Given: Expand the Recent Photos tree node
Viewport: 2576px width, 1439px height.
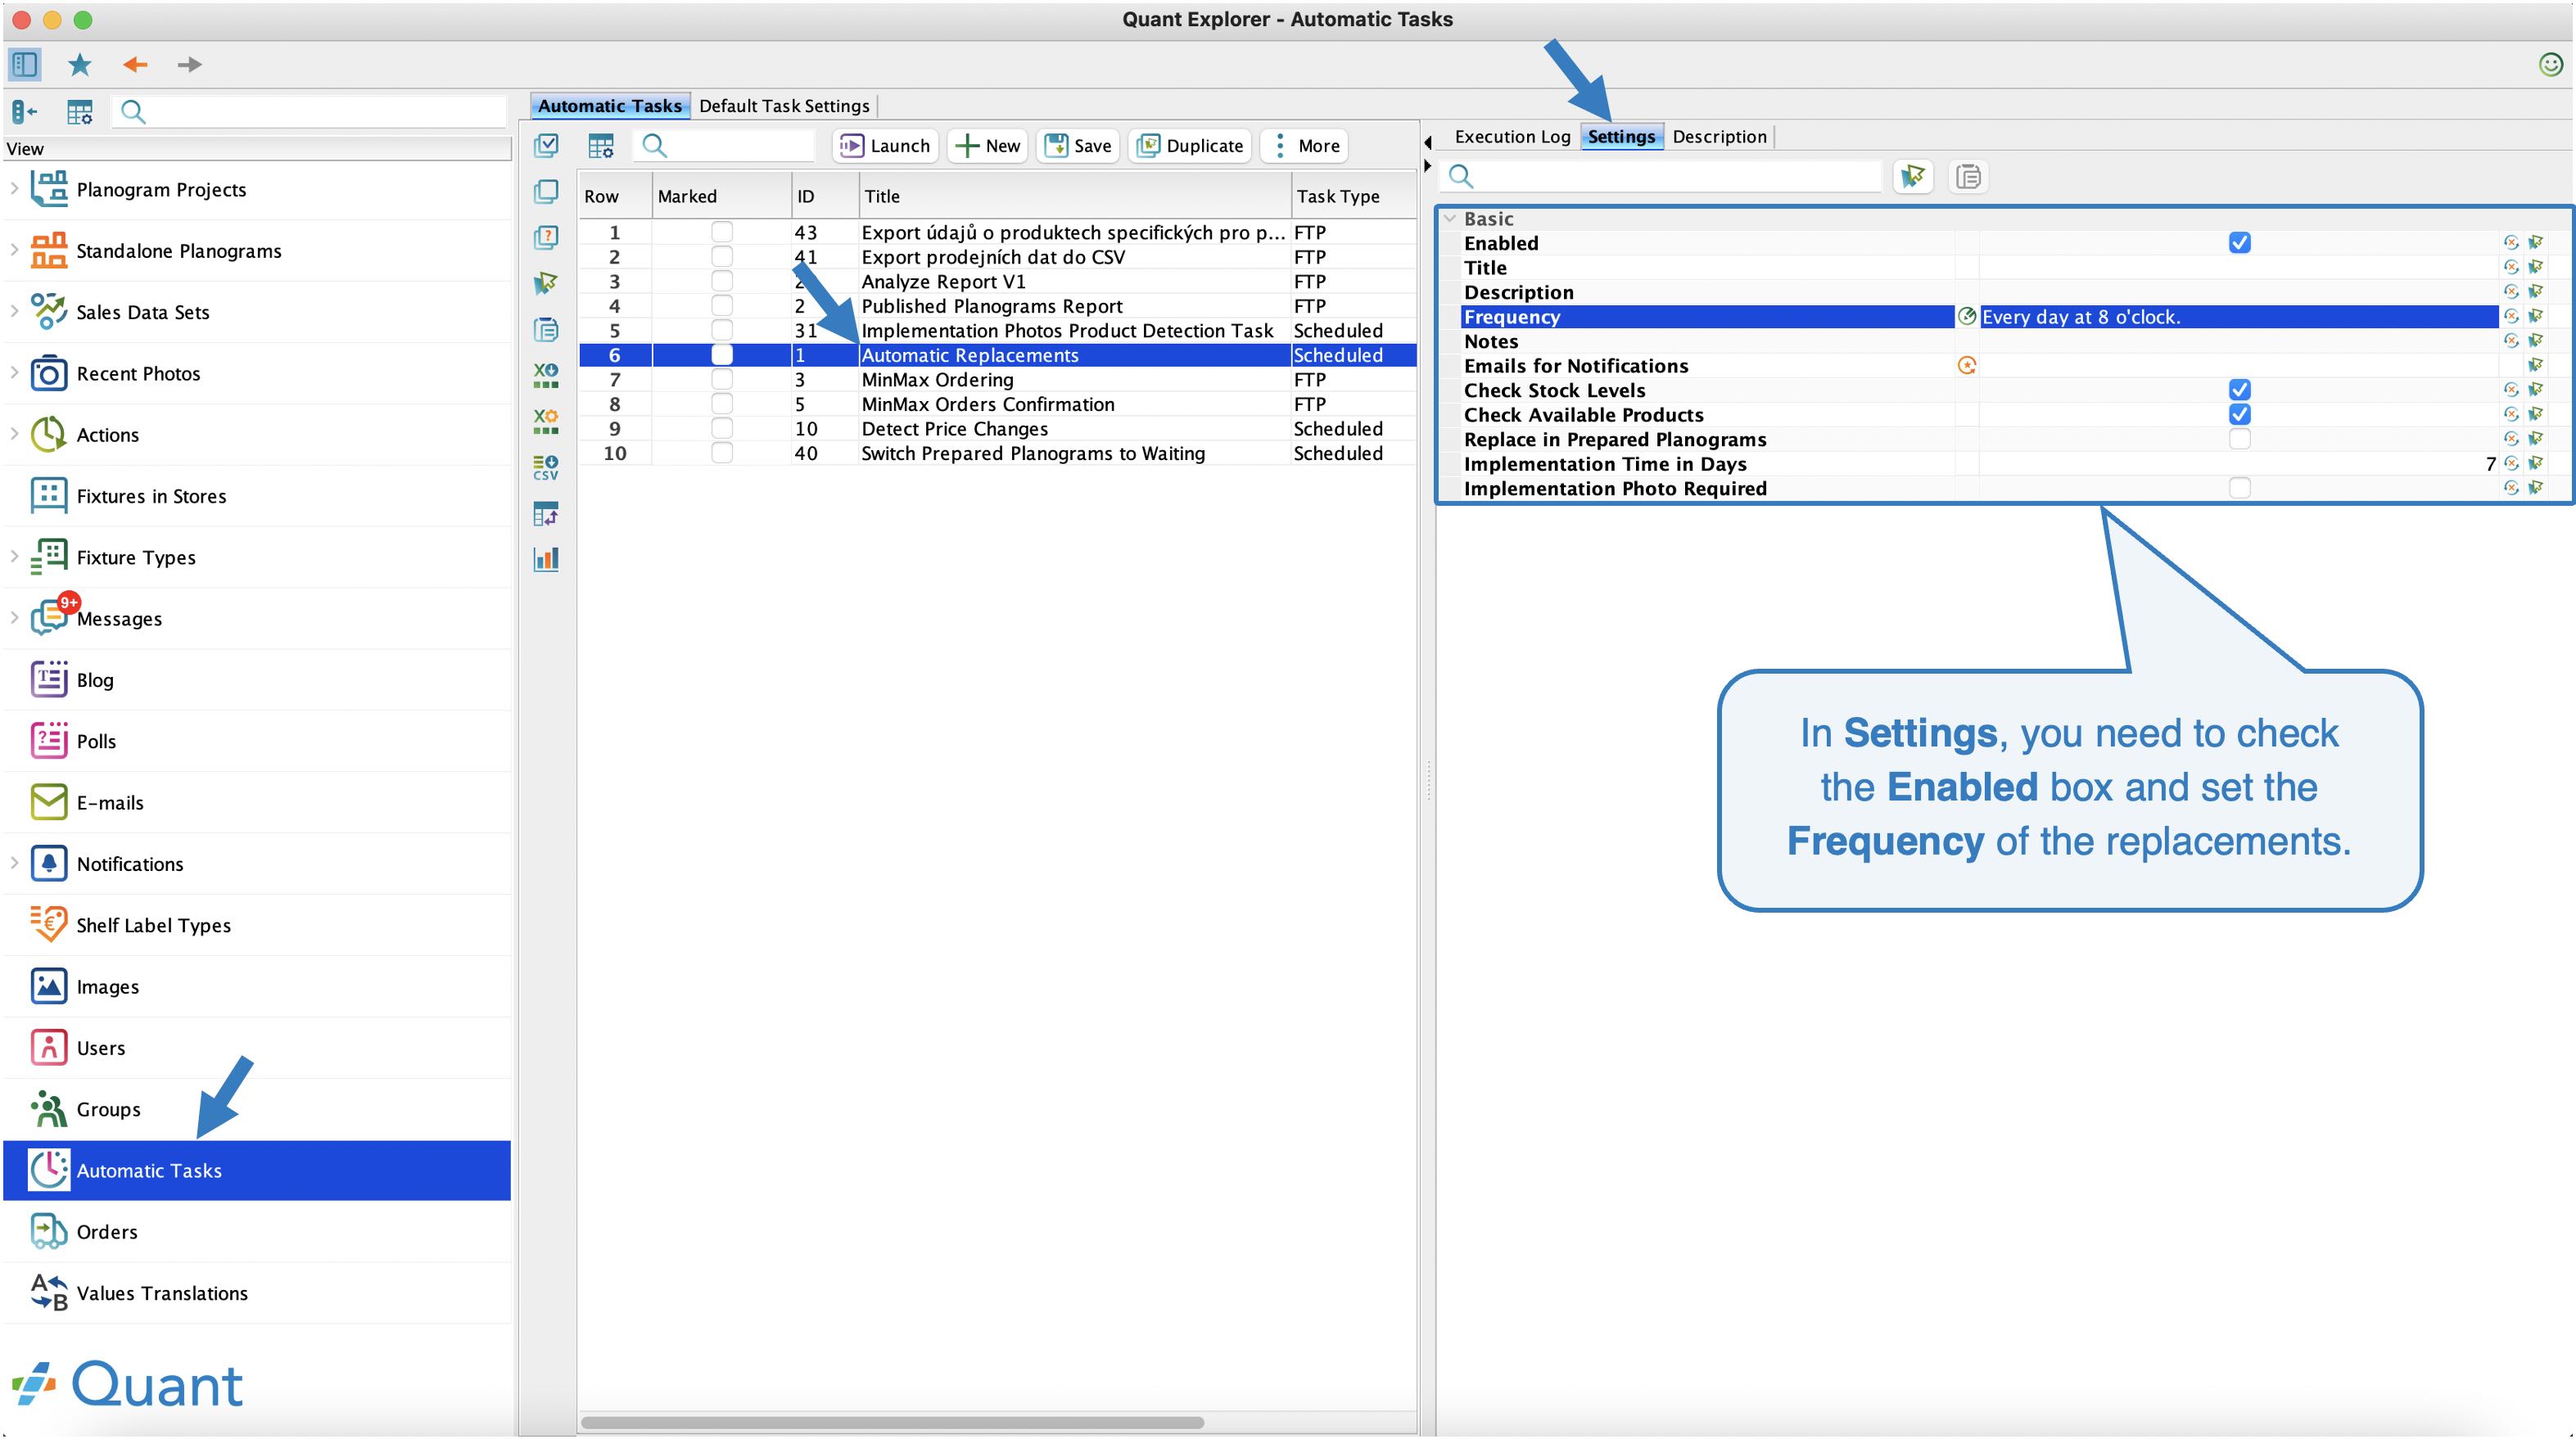Looking at the screenshot, I should click(x=14, y=372).
